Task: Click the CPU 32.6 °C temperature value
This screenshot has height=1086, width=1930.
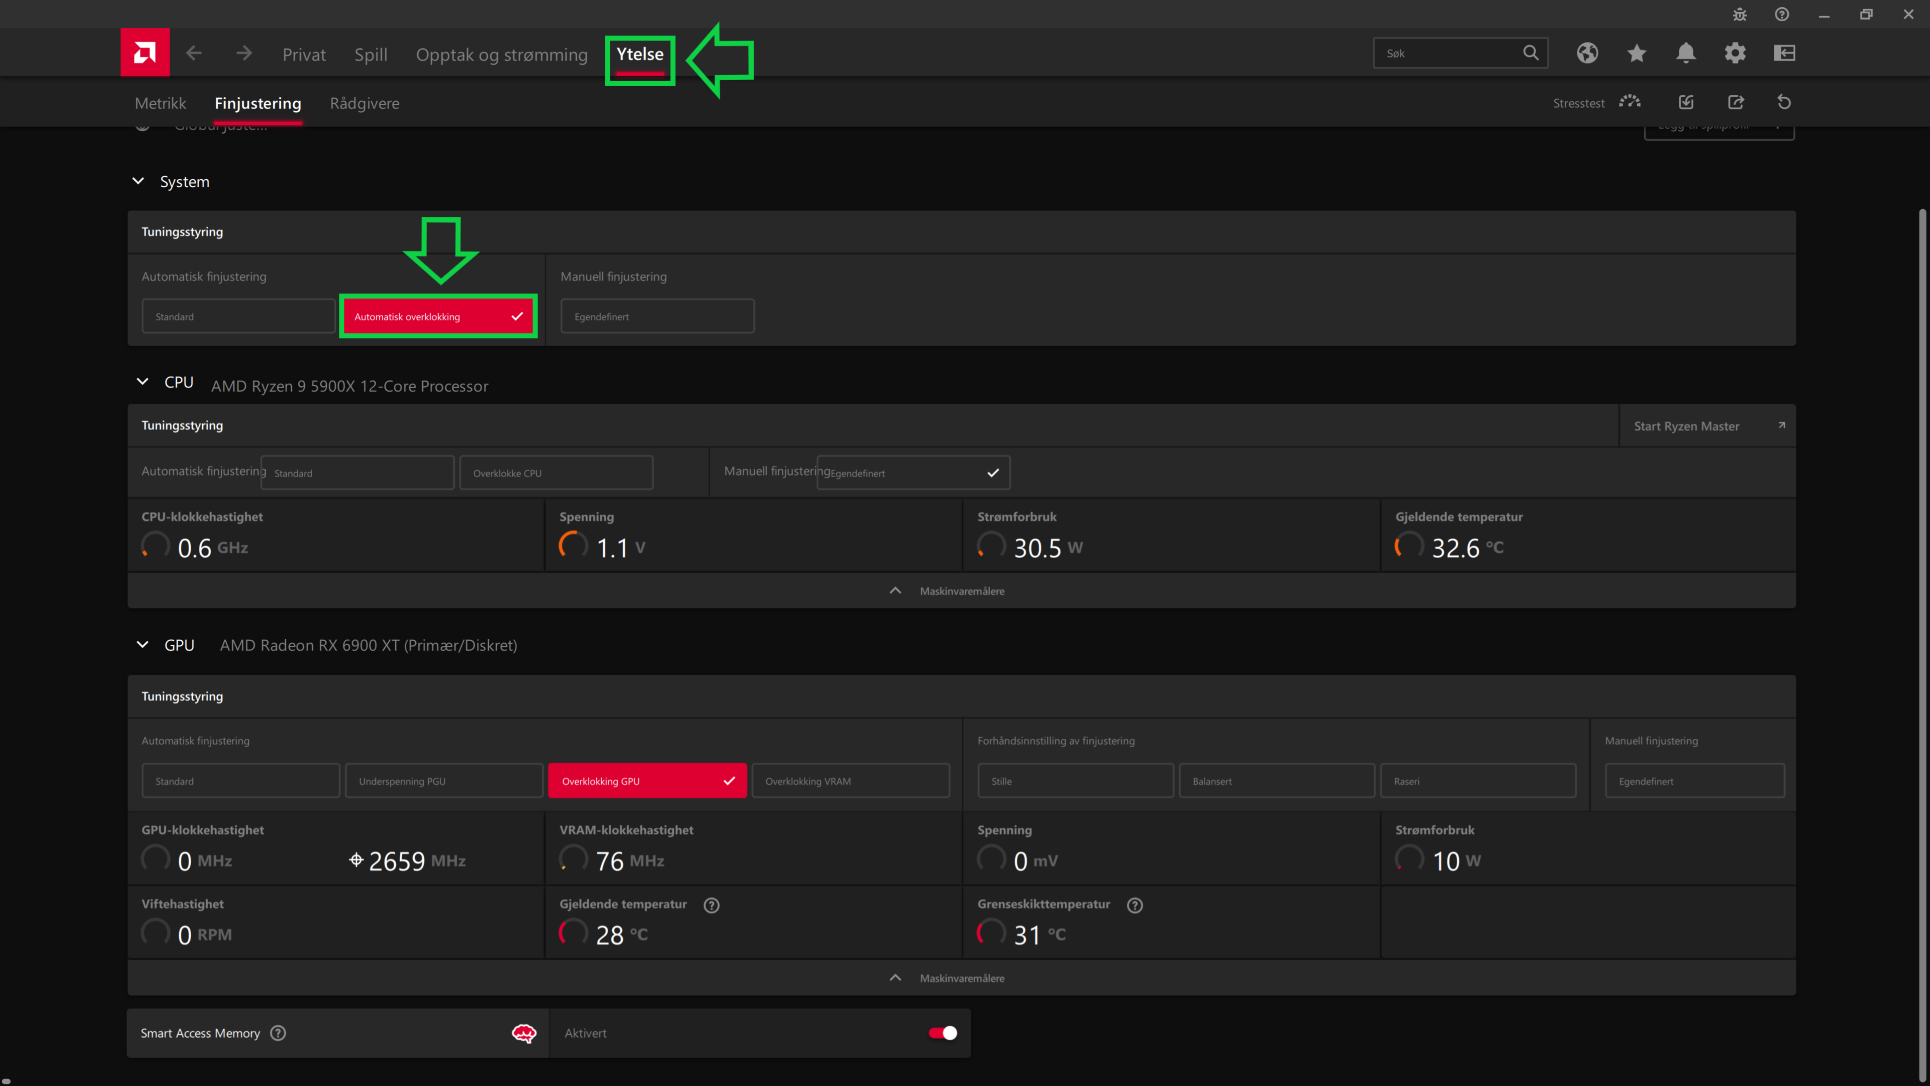Action: (1467, 548)
